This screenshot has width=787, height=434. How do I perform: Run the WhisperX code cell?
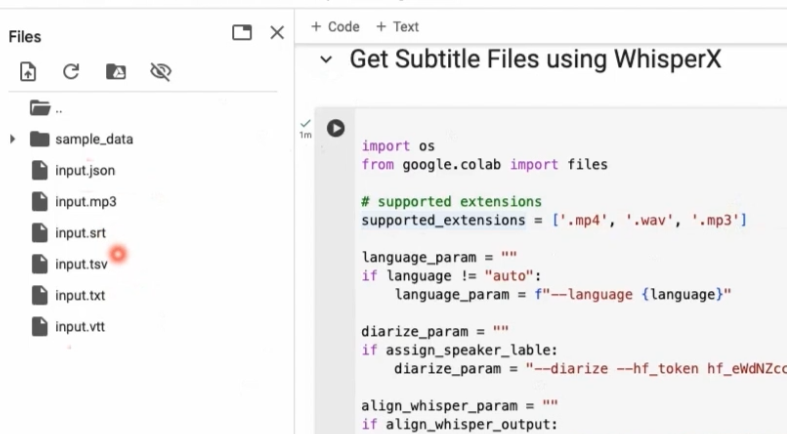(x=336, y=128)
